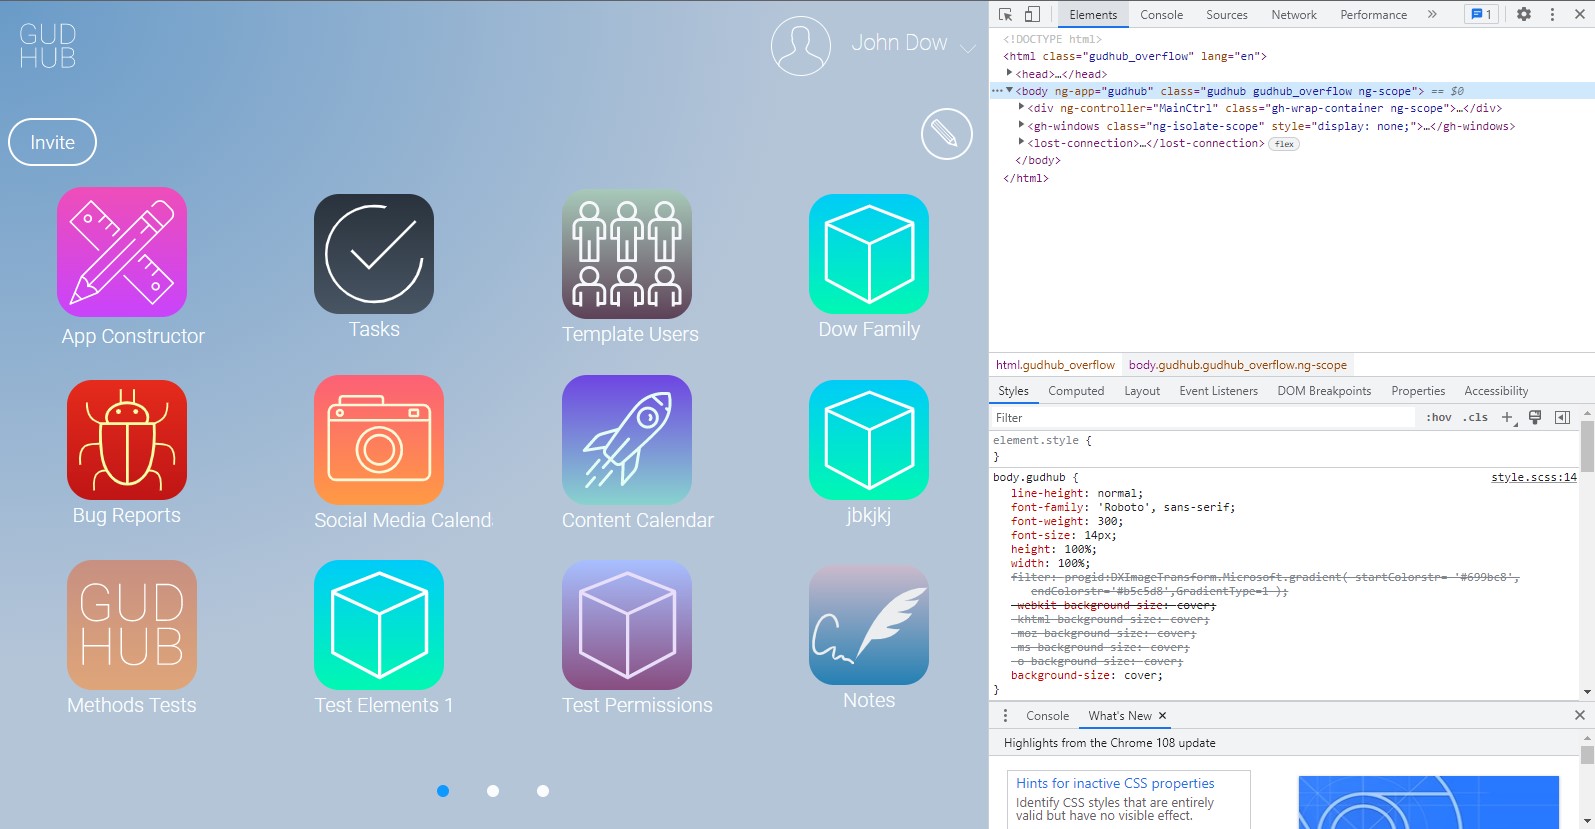
Task: Expand the head element node
Action: 1009,73
